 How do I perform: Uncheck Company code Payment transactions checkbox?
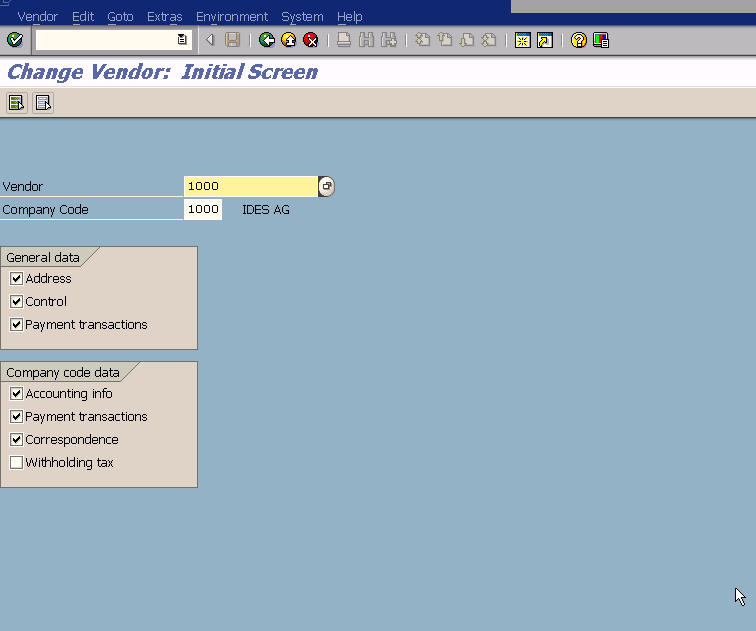click(x=16, y=416)
